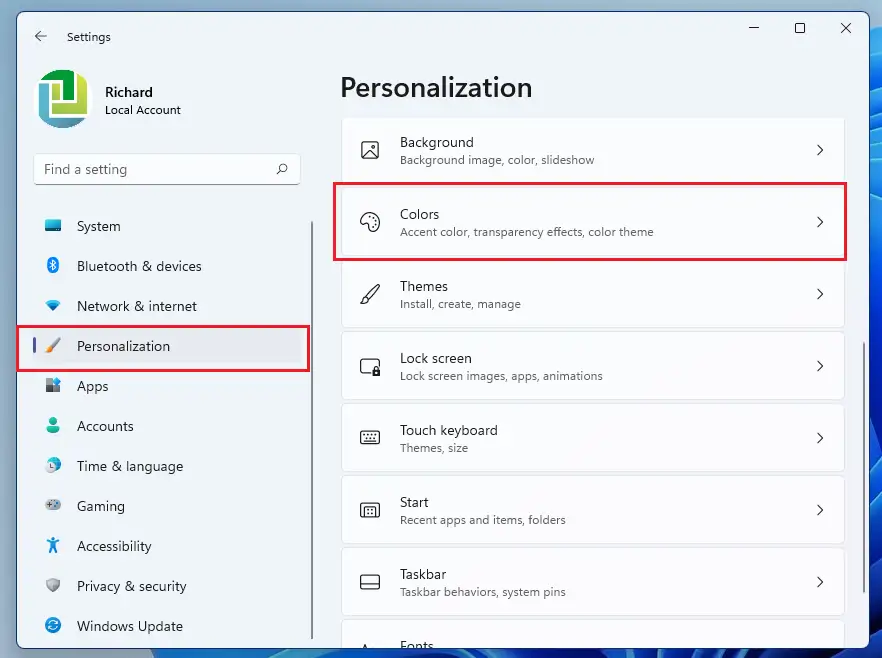Click the main pane vertical scrollbar
Viewport: 882px width, 658px height.
pos(864,467)
